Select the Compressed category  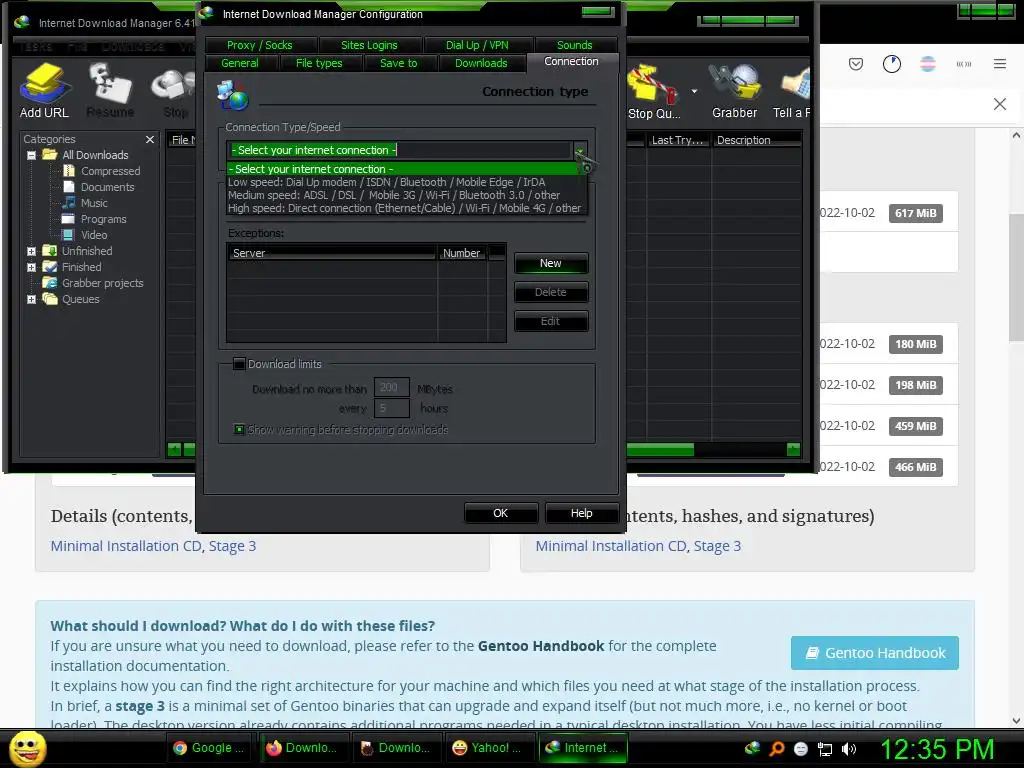coord(110,171)
